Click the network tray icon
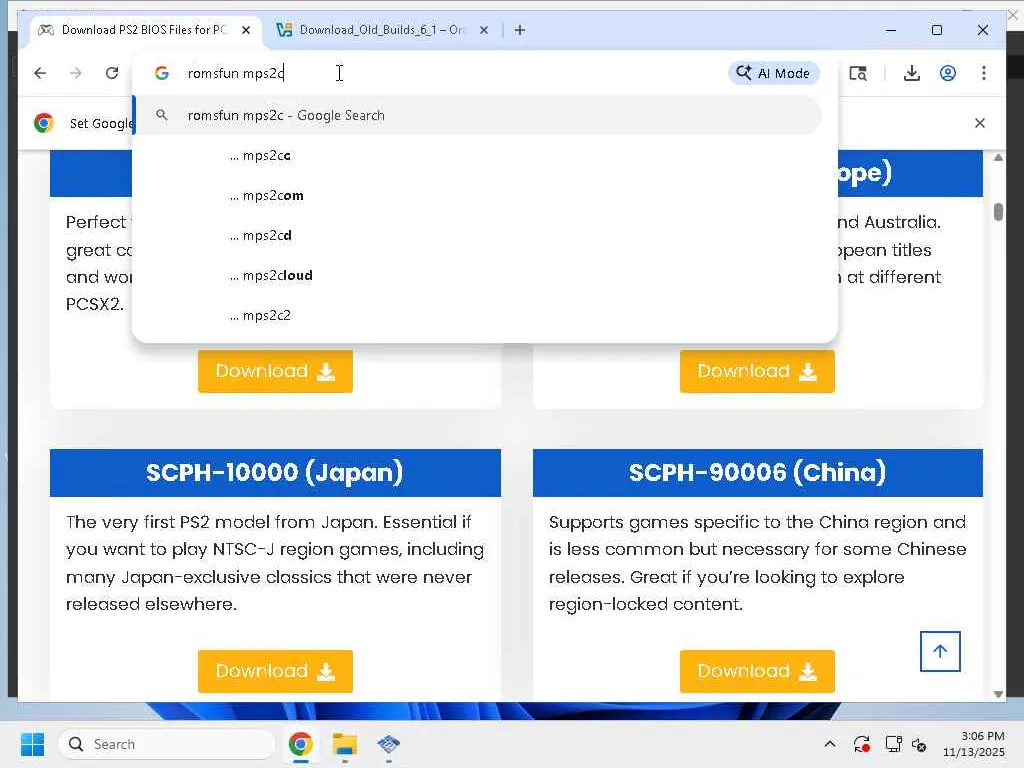This screenshot has width=1024, height=768. click(x=893, y=744)
